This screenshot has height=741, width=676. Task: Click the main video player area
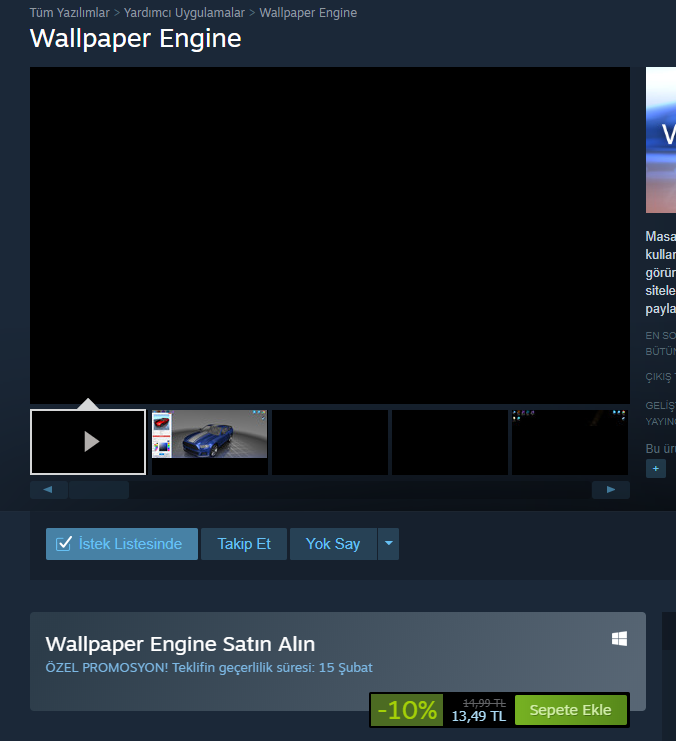click(329, 235)
